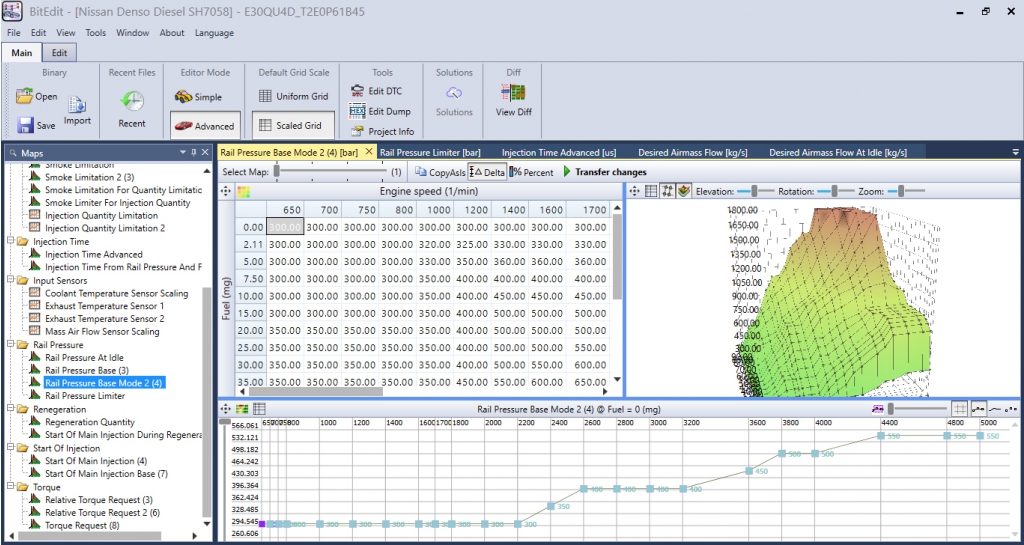The image size is (1024, 545).
Task: Click surface color icon in 3D toolbar
Action: (684, 191)
